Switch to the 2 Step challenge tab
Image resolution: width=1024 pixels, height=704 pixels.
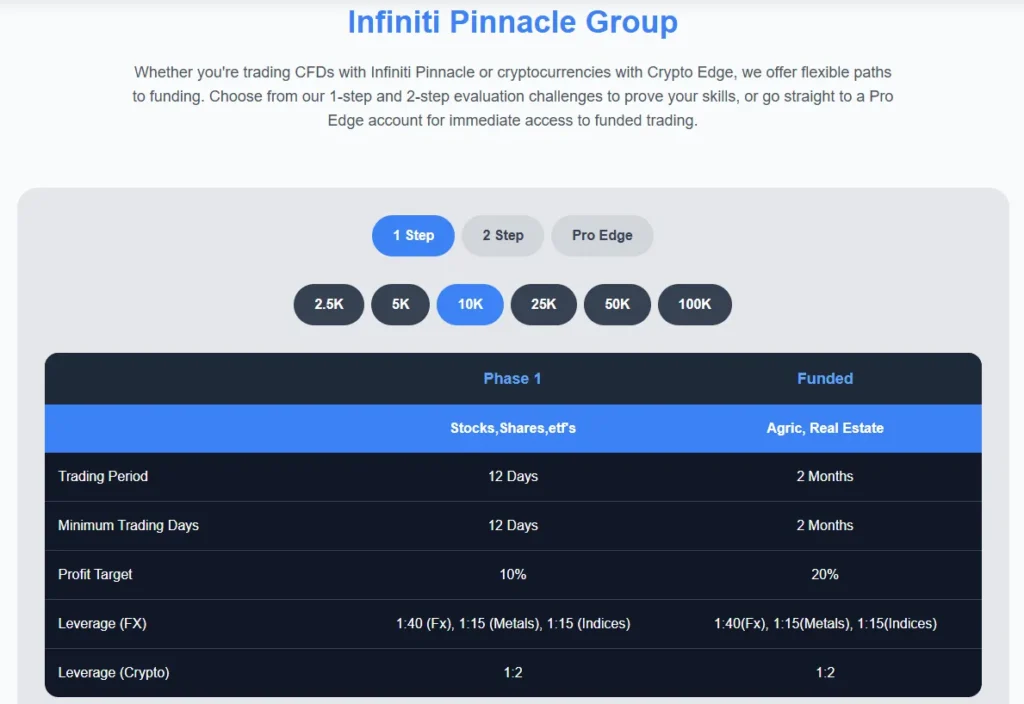502,235
